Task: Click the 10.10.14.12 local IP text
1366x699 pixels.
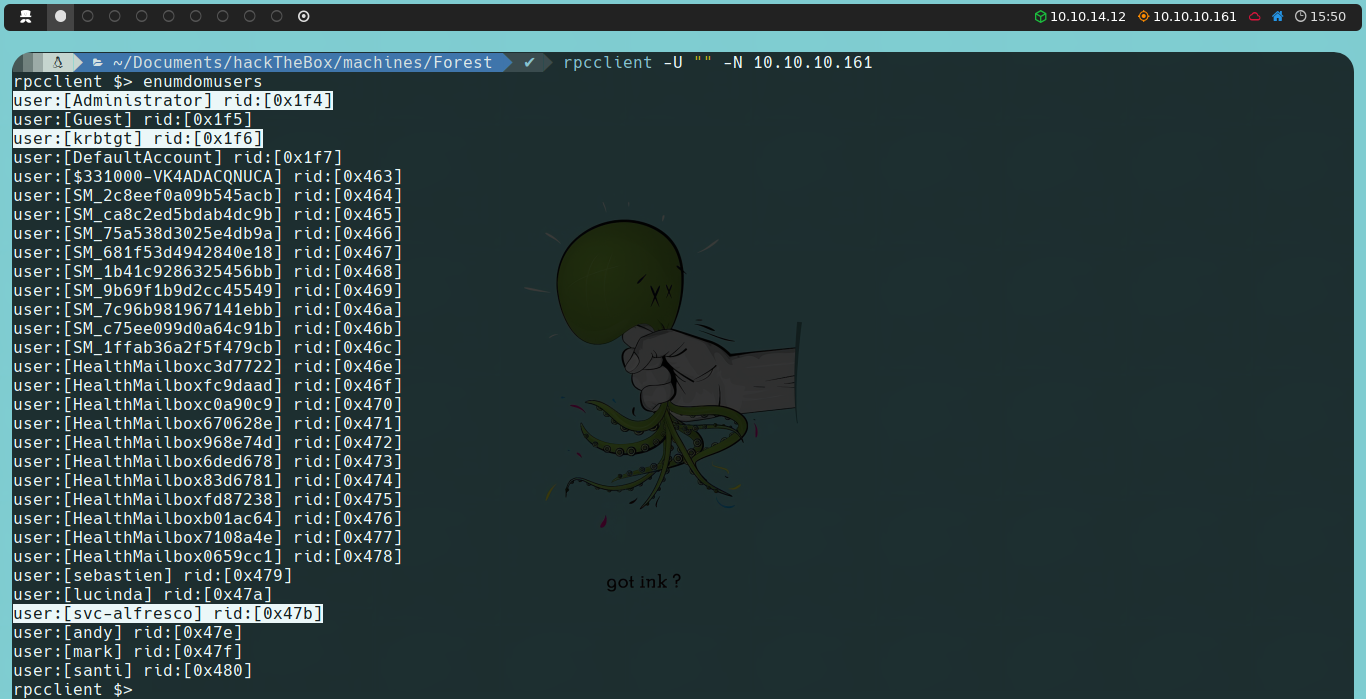Action: point(1088,16)
